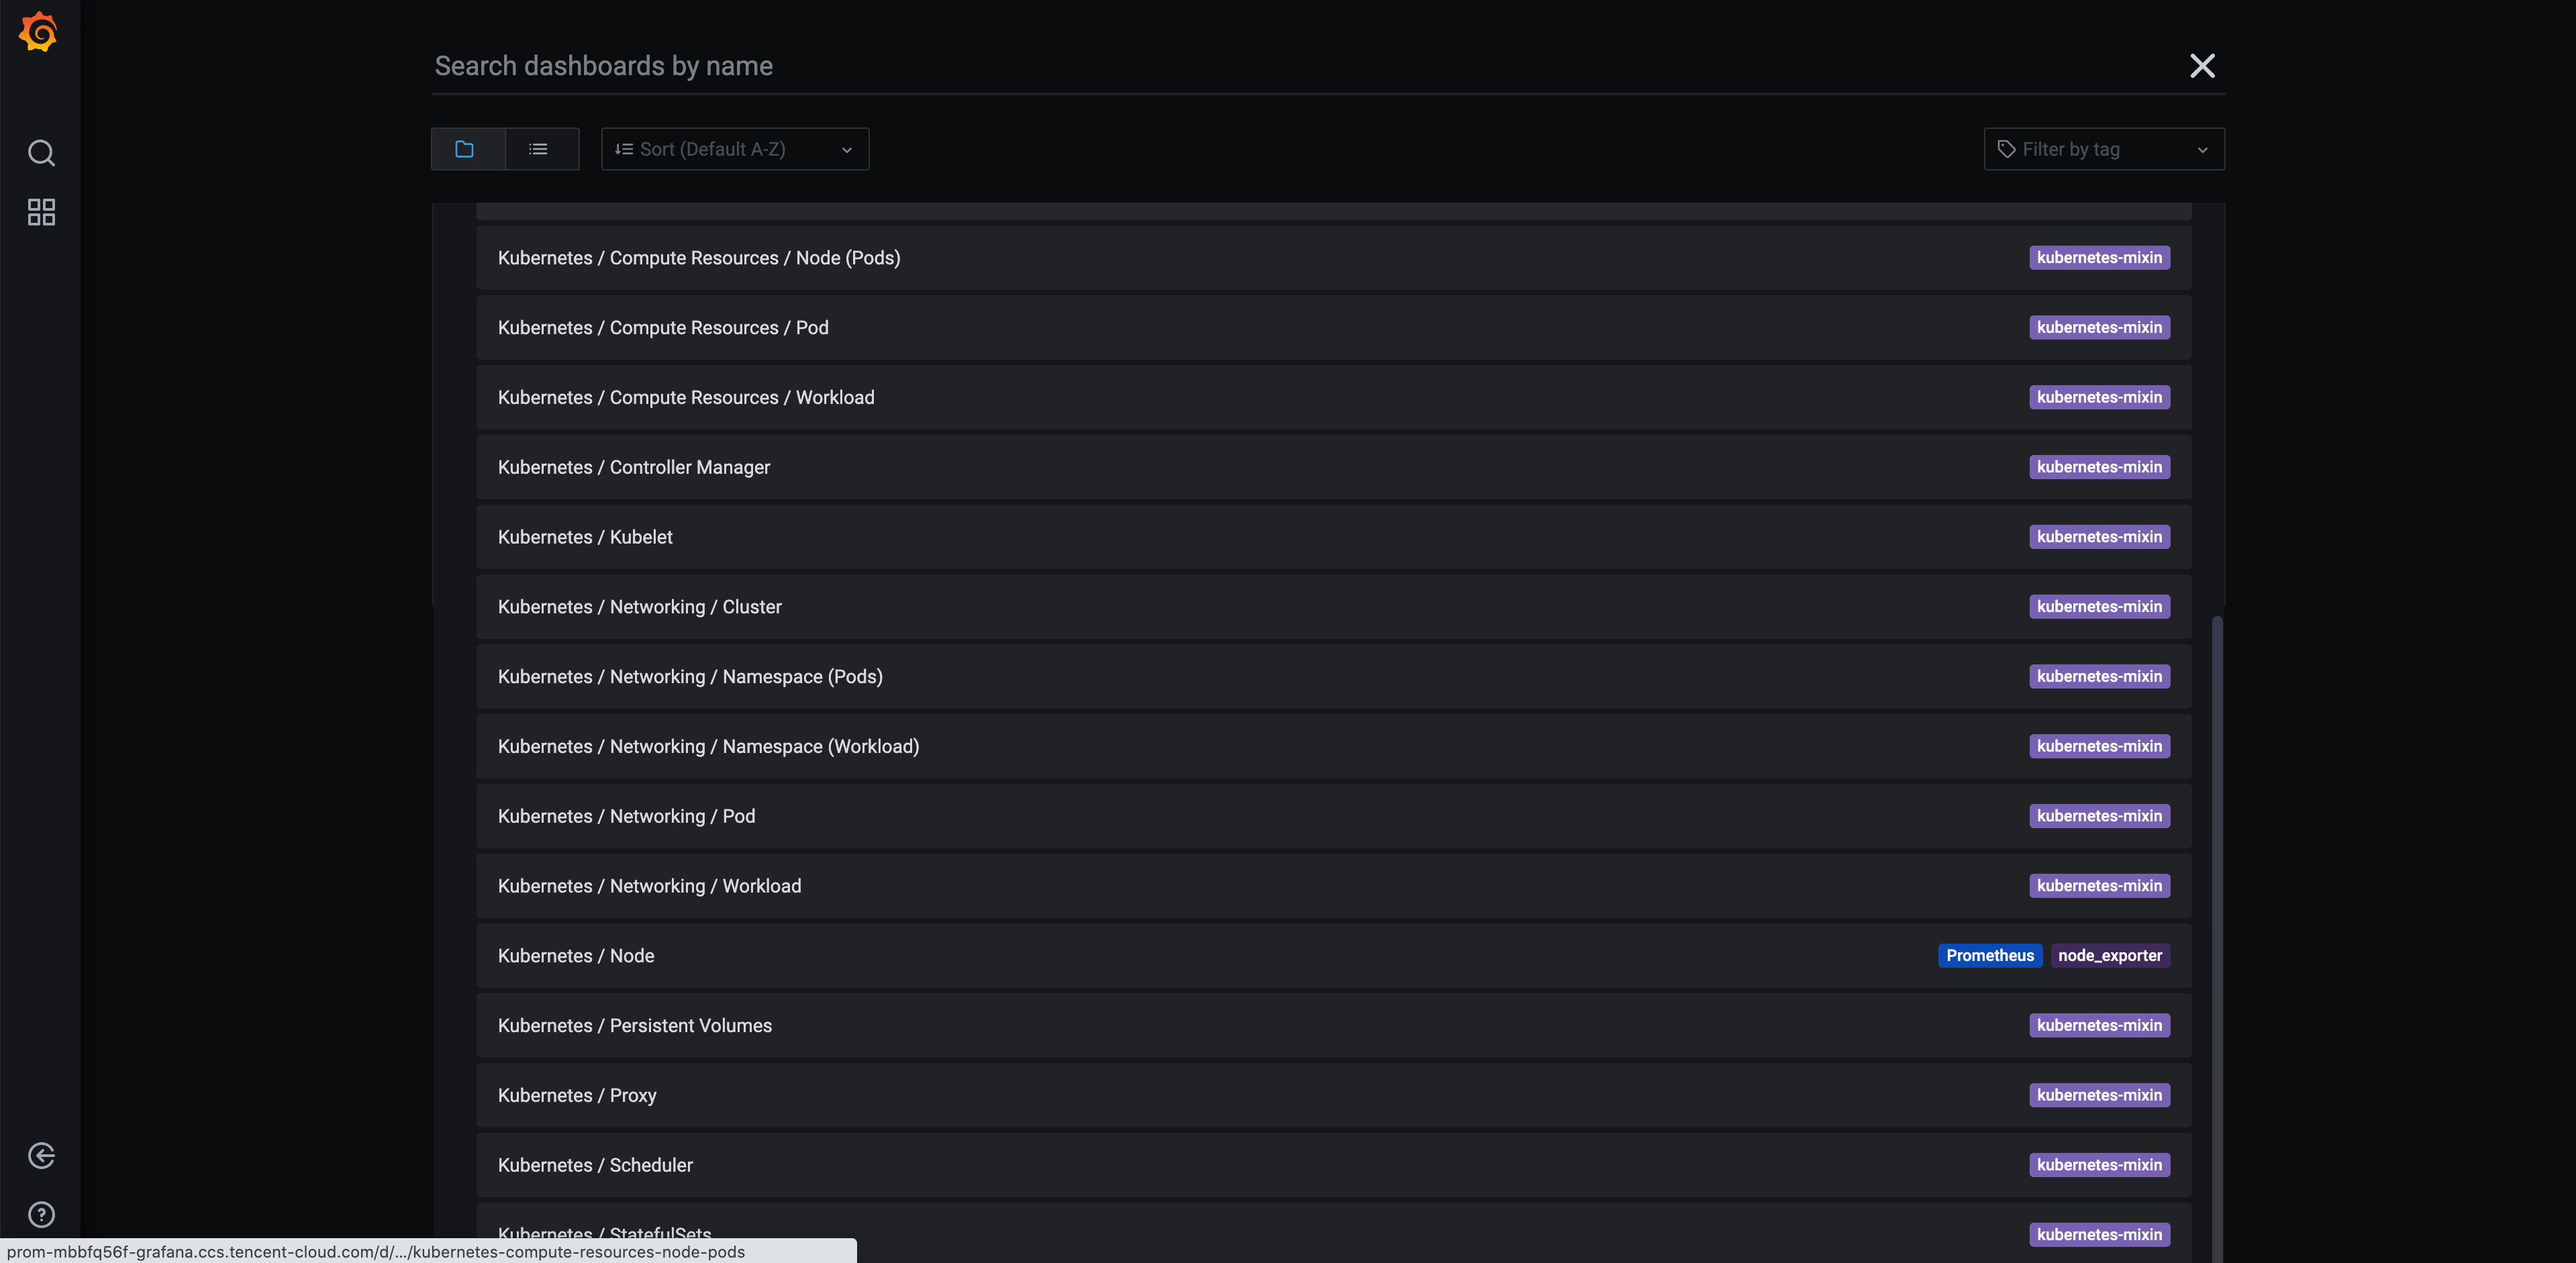Open Kubernetes / Compute Resources / Node (Pods)
2576x1263 pixels.
1333,258
